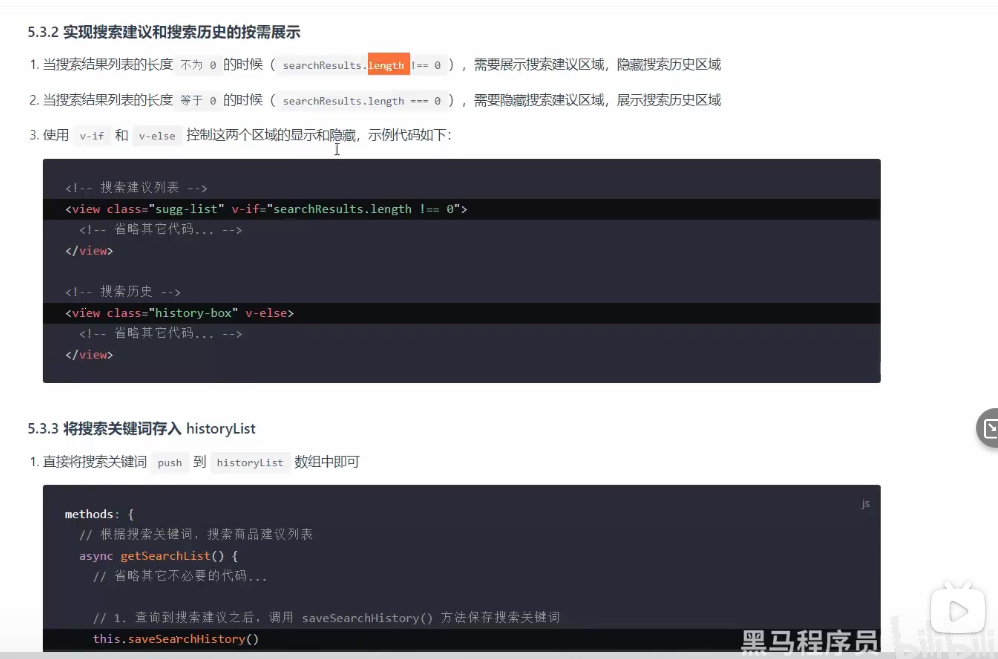Click the code line view class="history-box" v-else

[179, 313]
